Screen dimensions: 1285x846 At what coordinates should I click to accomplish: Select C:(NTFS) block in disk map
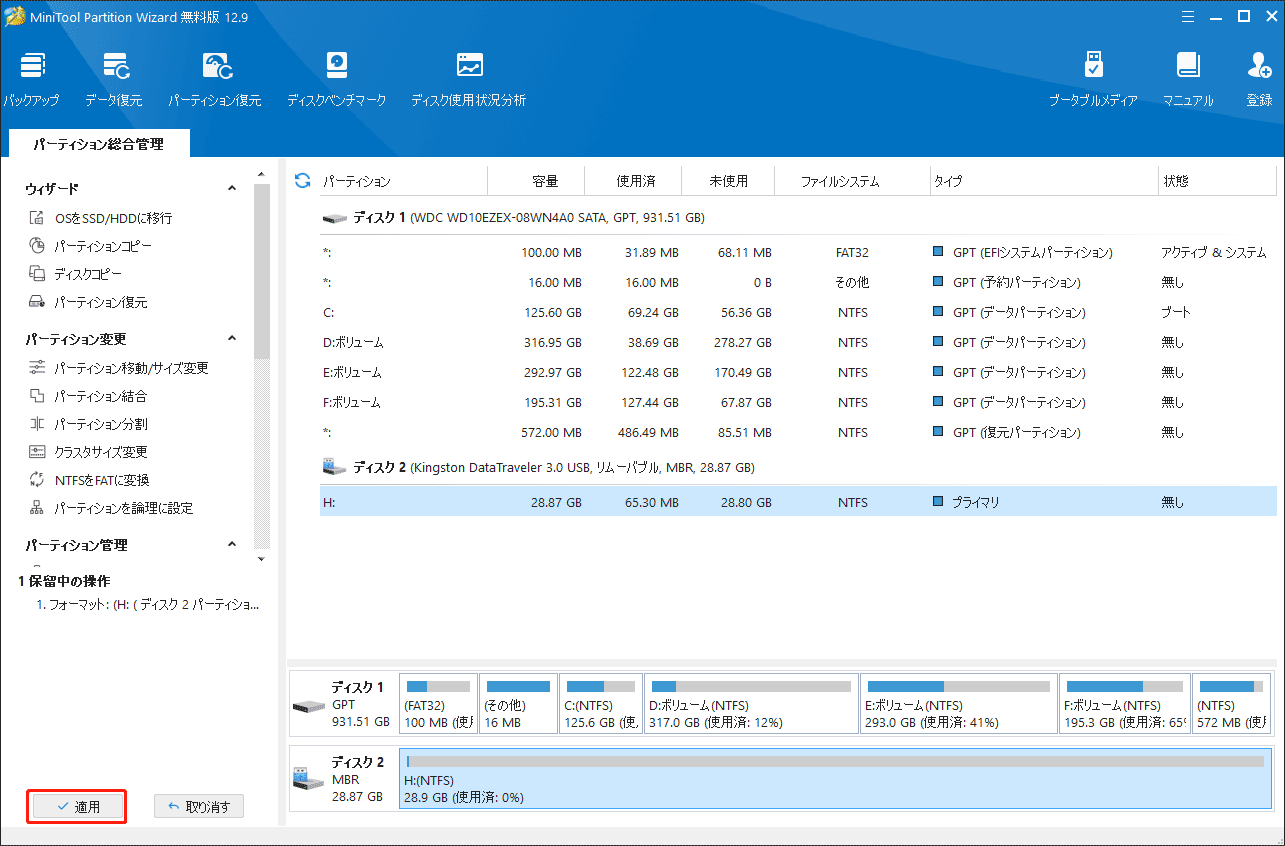click(x=600, y=704)
